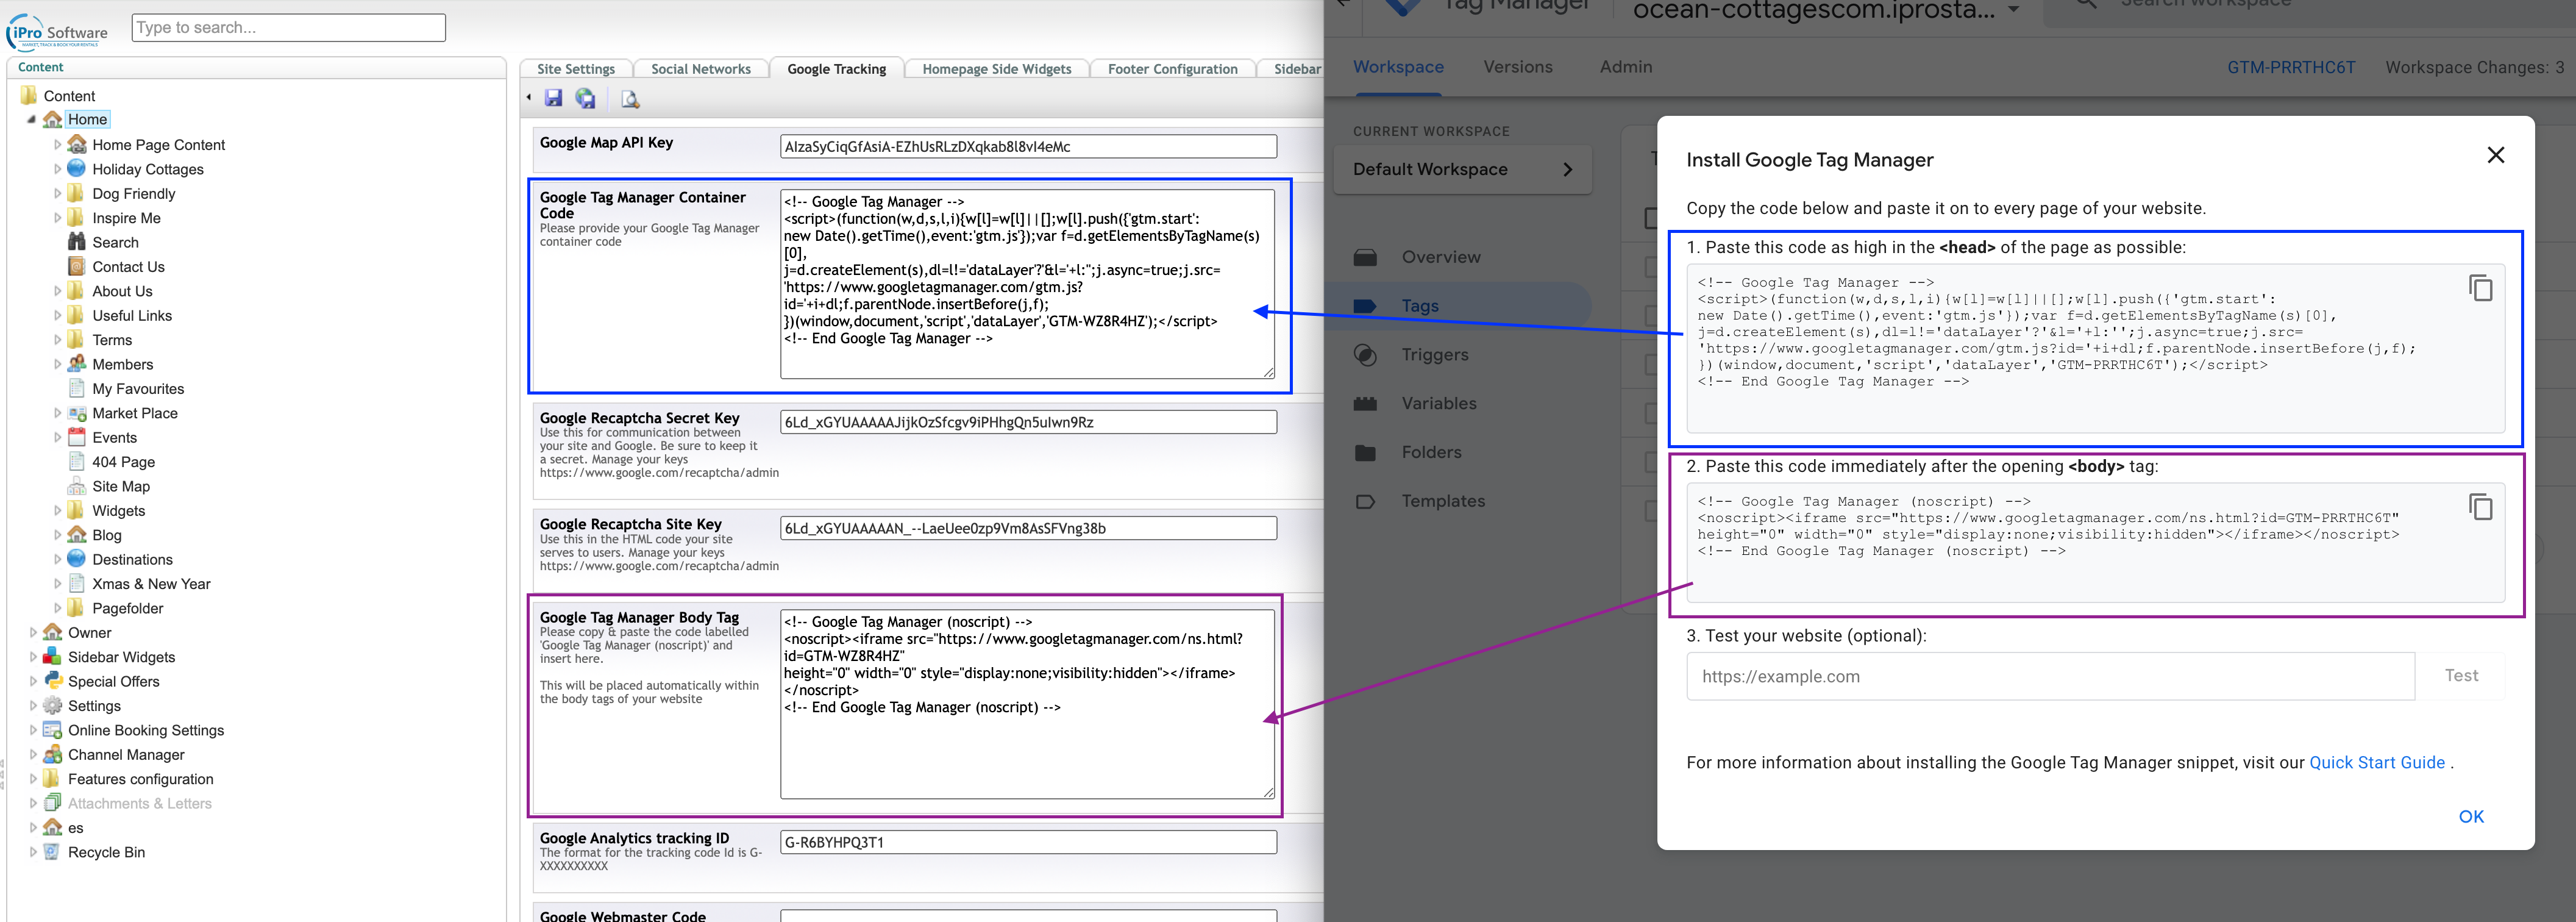Copy the head snippet with copy icon
The image size is (2576, 922).
pos(2480,288)
